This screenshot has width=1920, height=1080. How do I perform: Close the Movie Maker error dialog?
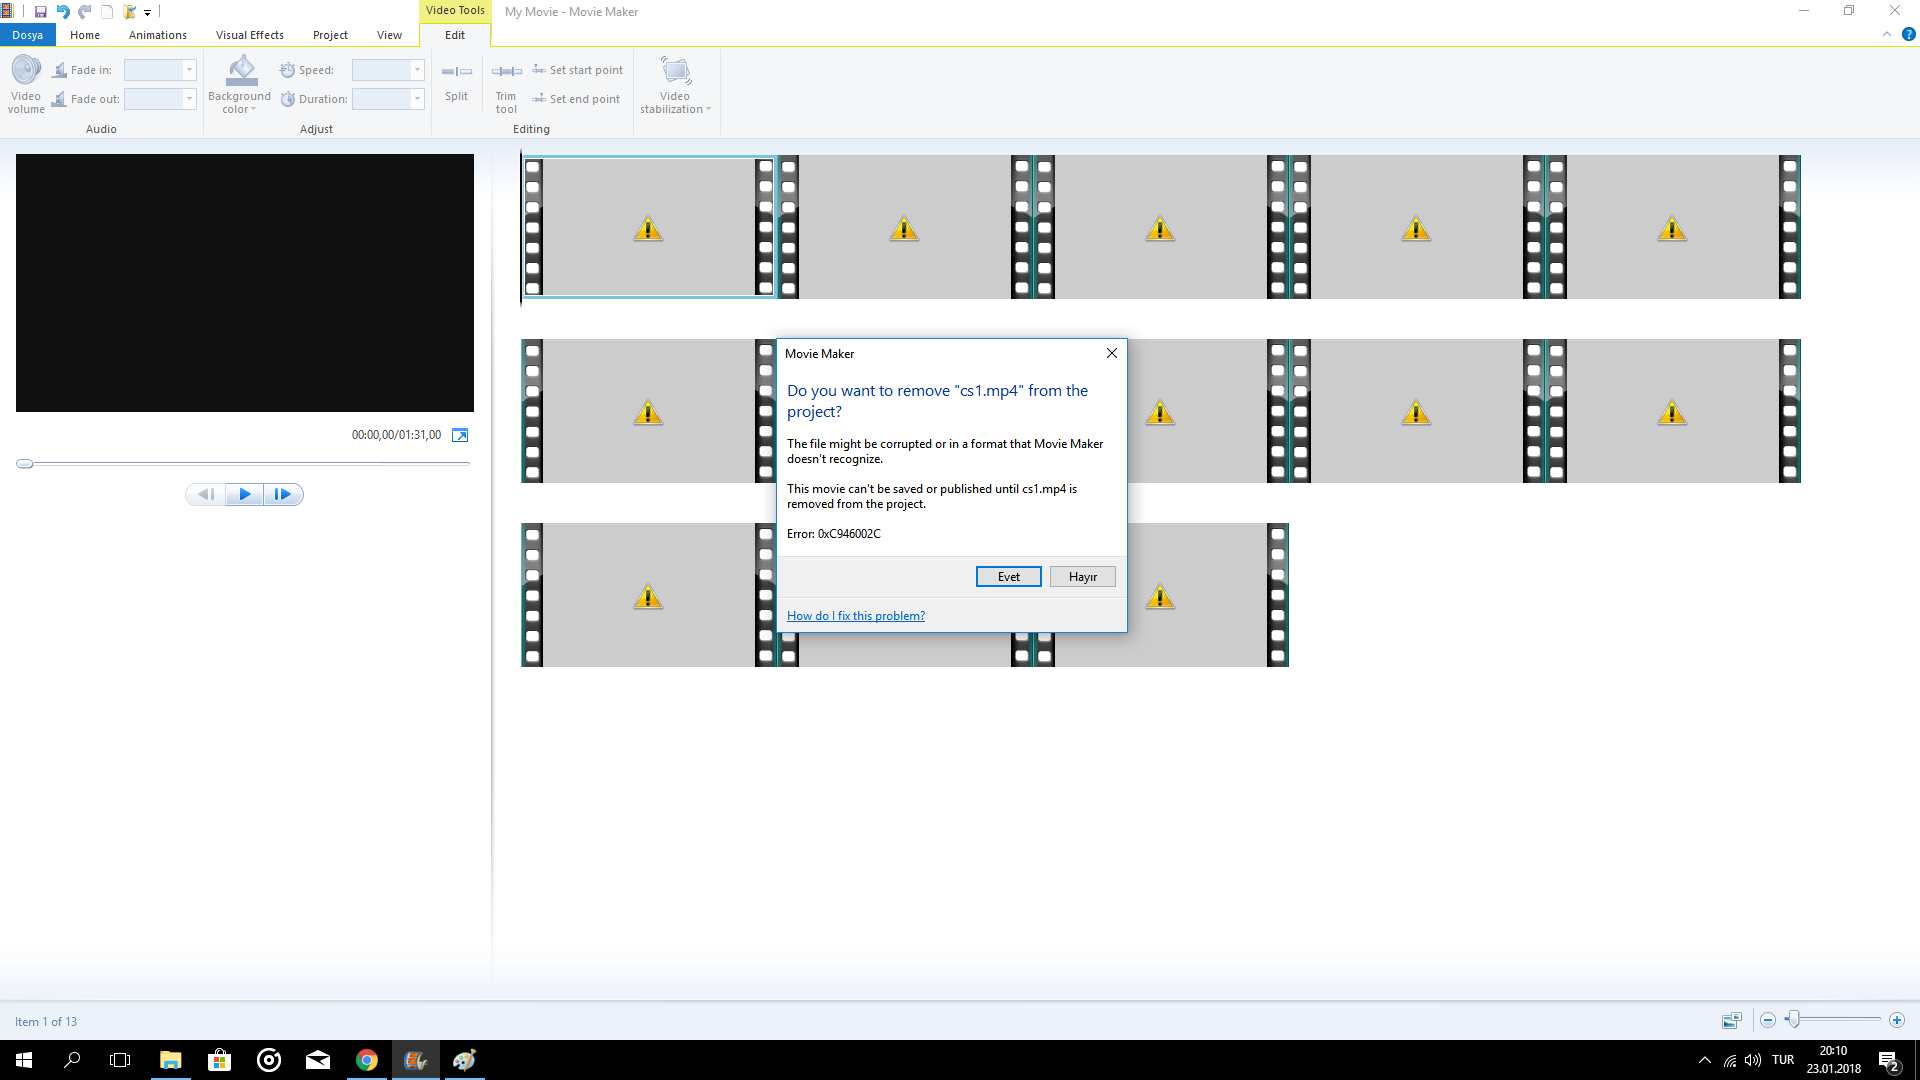pos(1111,353)
